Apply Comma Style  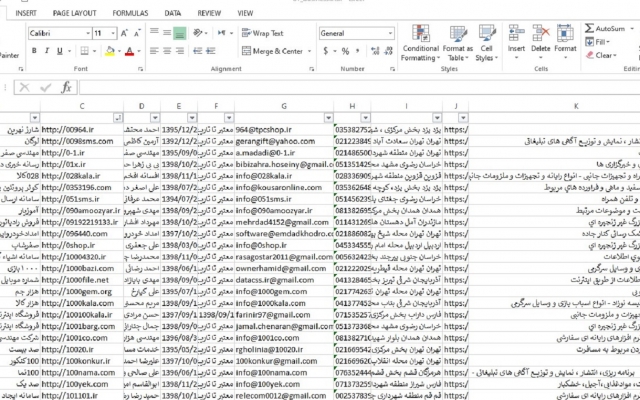click(x=358, y=51)
